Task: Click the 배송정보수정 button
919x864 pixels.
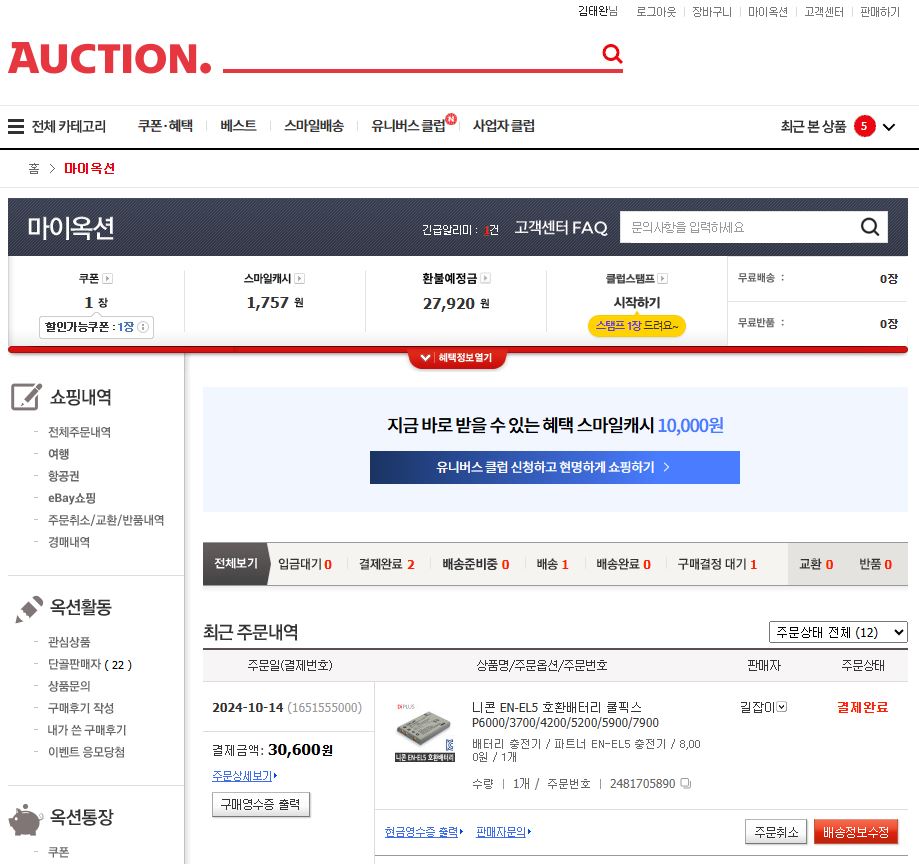Action: point(855,831)
